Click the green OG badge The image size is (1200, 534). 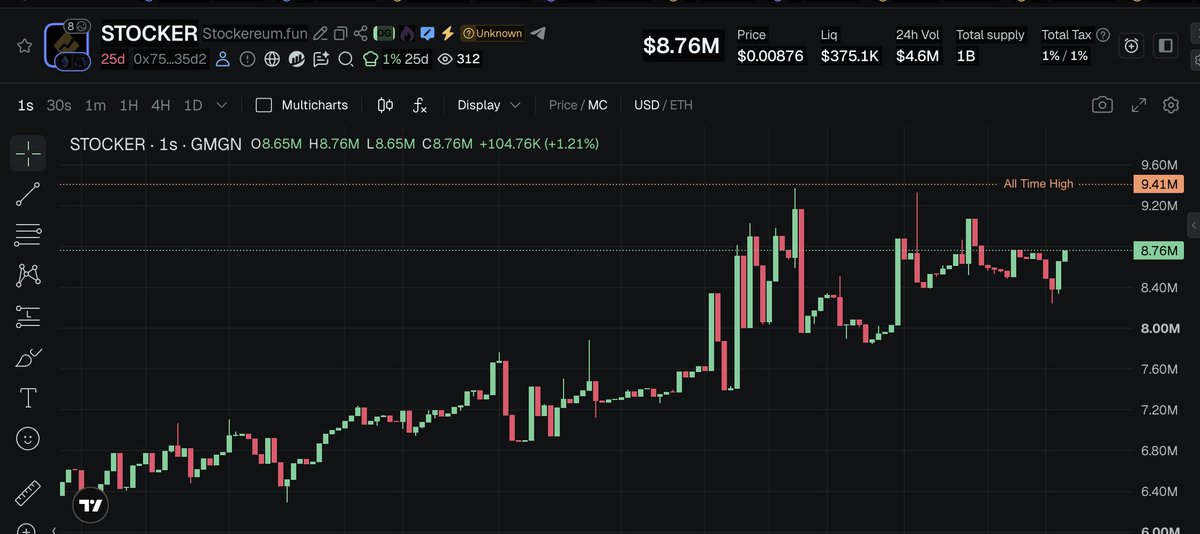[x=383, y=33]
